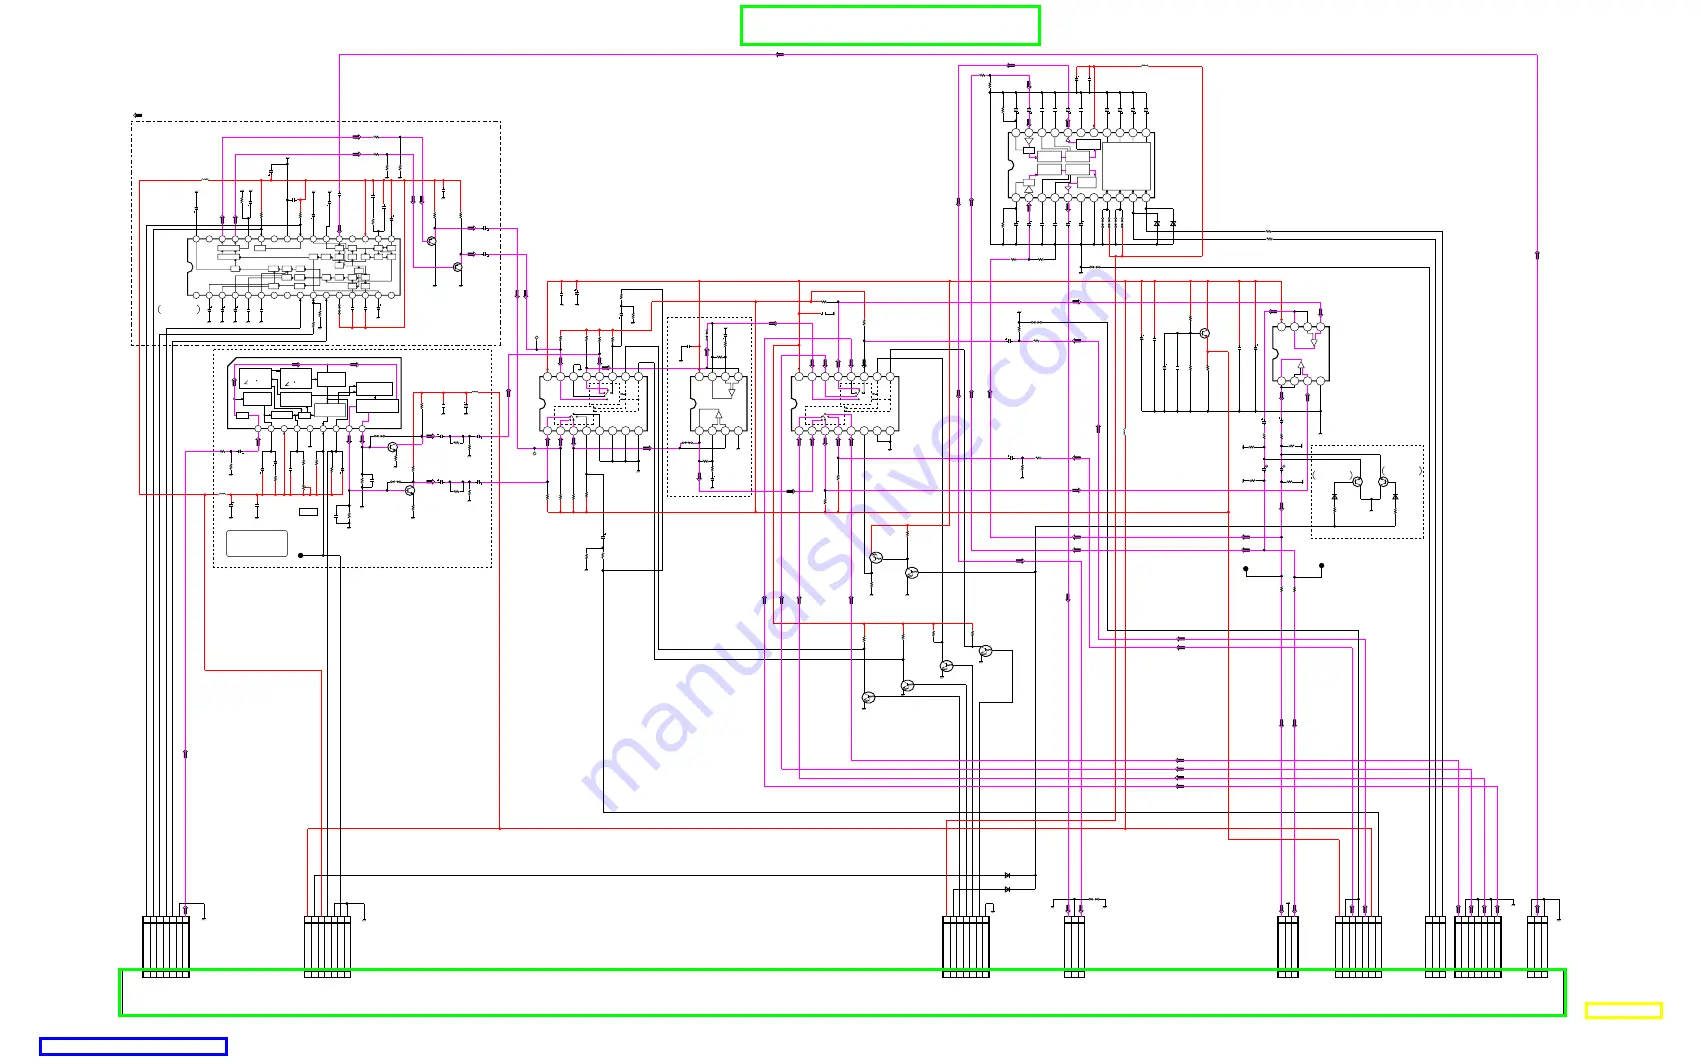Click the blue-bordered link box below the schematic
Viewport: 1701px width, 1064px height.
pyautogui.click(x=133, y=1046)
